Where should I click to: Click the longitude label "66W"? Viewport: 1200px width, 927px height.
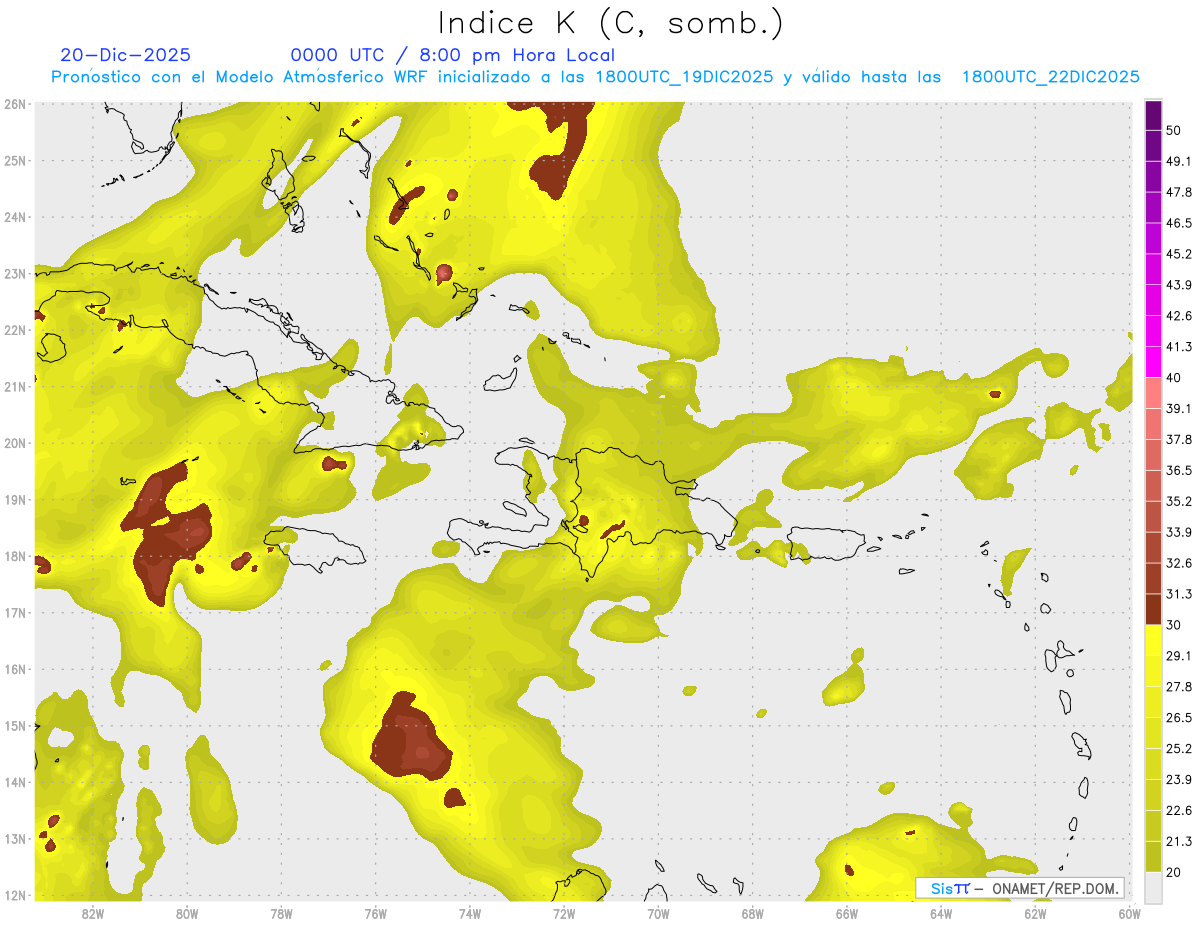point(847,912)
